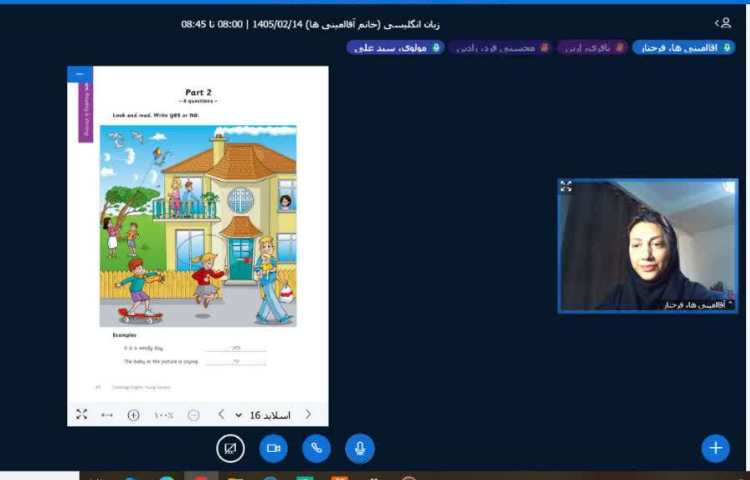
Task: Toggle screen sharing button
Action: 230,448
